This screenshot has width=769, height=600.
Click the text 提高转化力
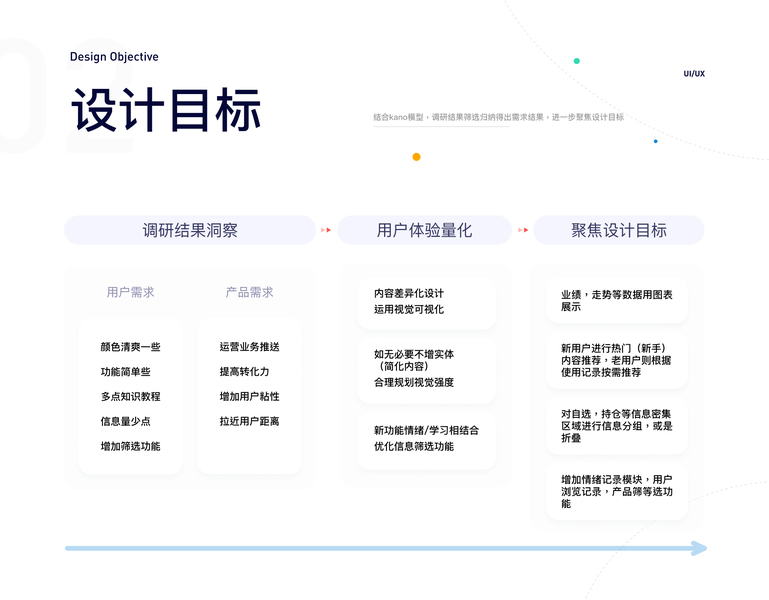[244, 372]
